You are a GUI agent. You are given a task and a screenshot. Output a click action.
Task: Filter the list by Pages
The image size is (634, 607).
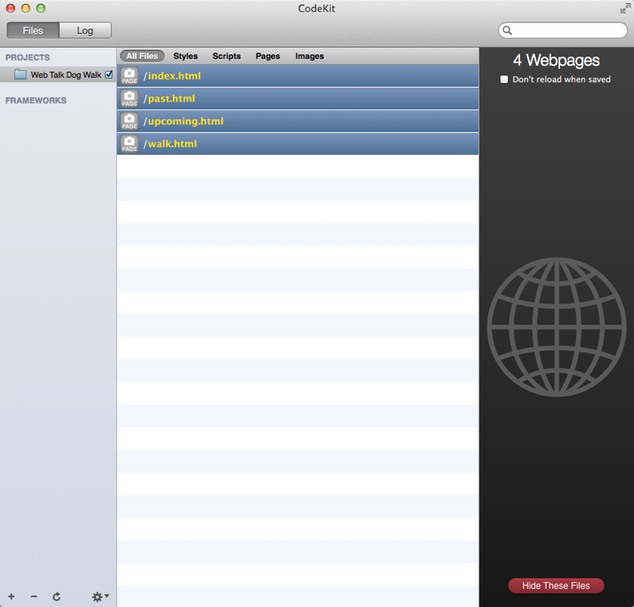point(268,56)
